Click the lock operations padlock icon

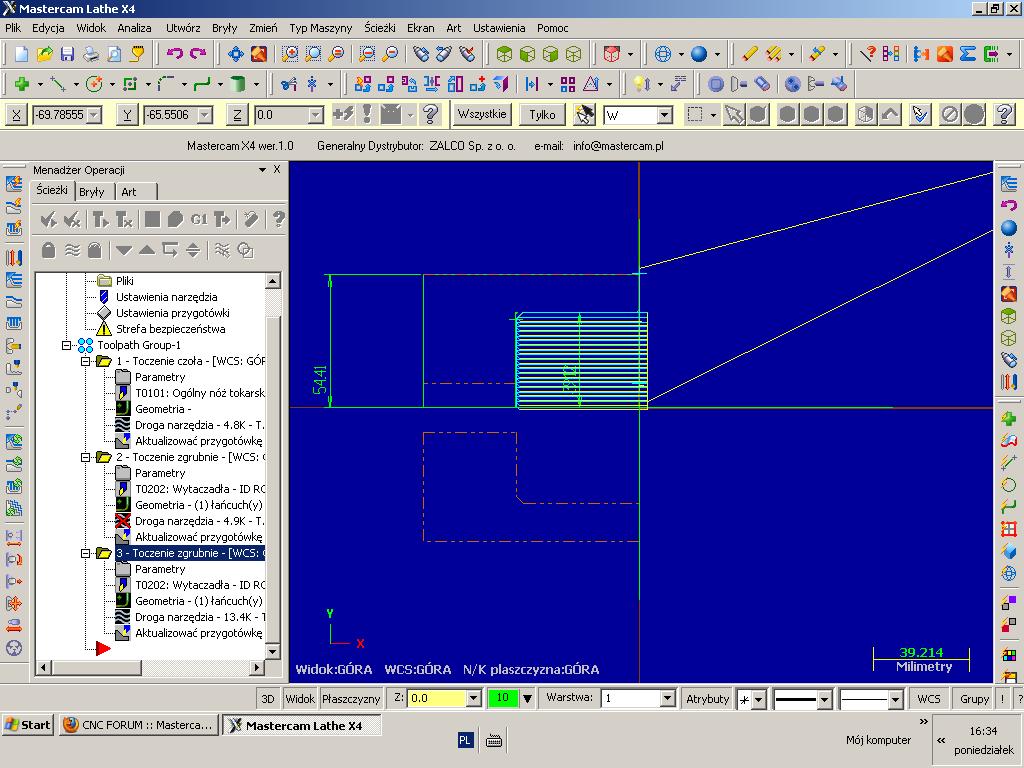tap(48, 250)
